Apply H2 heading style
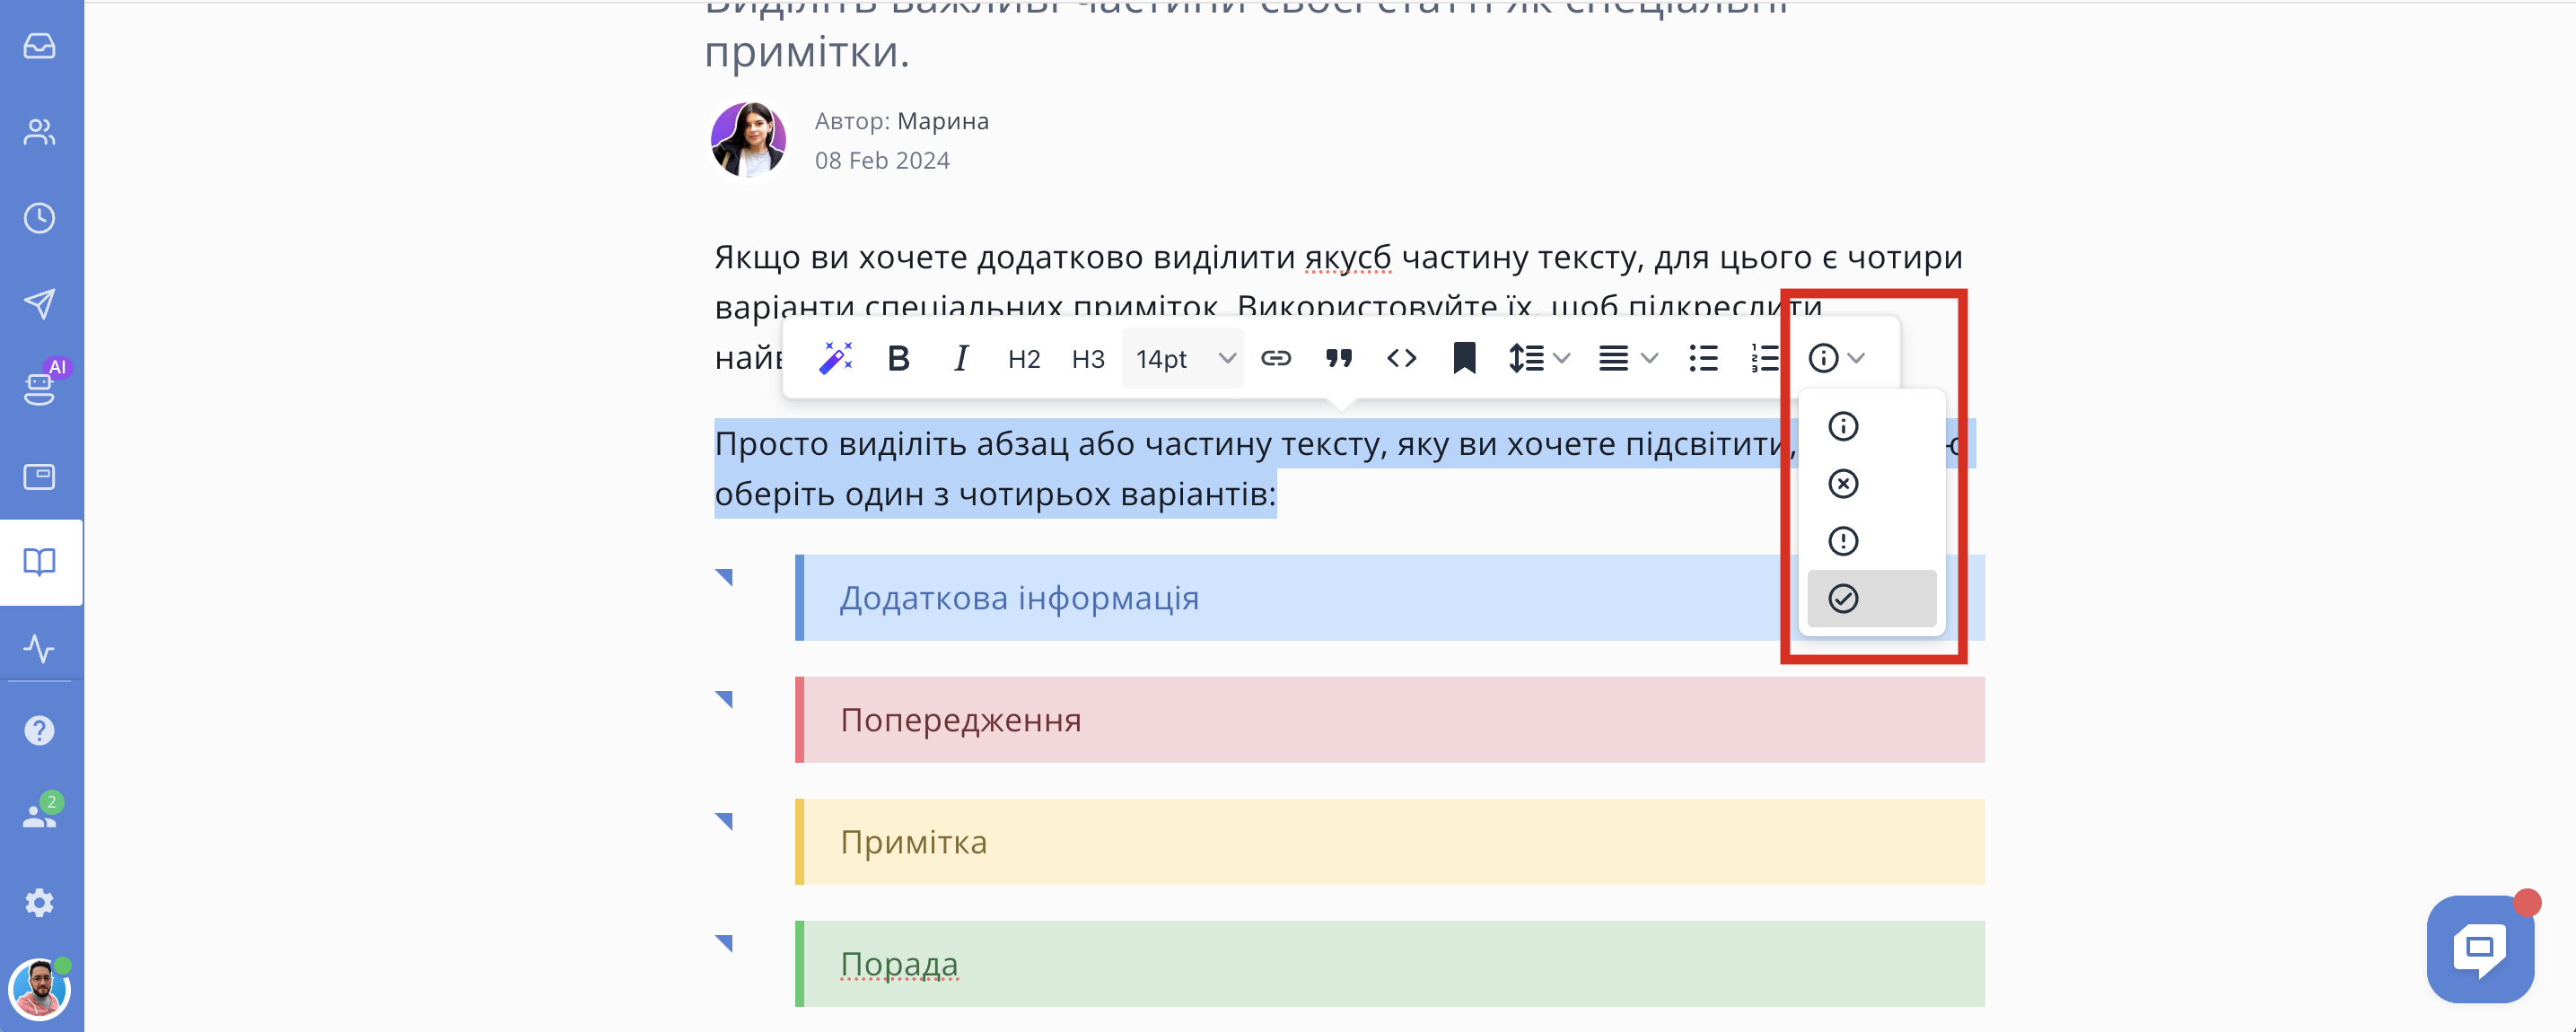The image size is (2576, 1032). (x=1024, y=359)
